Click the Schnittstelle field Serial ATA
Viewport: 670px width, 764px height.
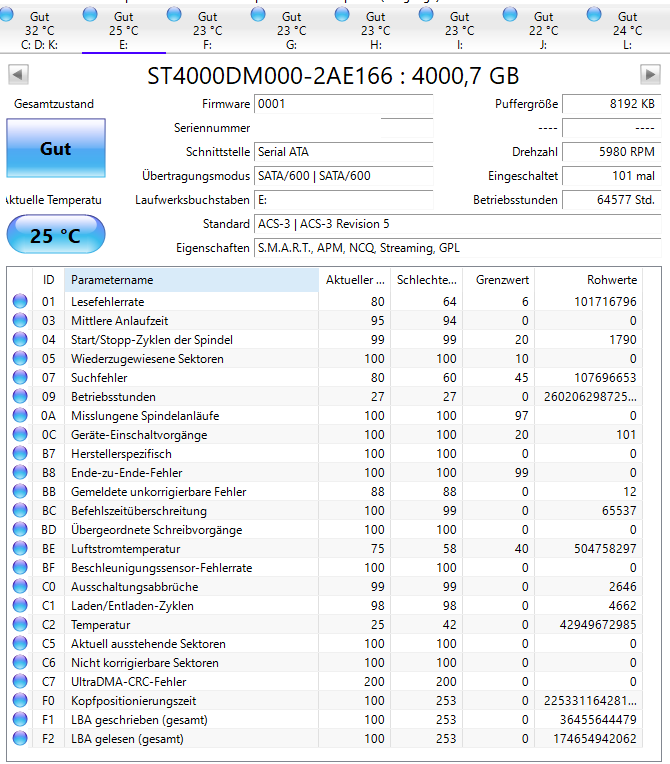[x=344, y=152]
